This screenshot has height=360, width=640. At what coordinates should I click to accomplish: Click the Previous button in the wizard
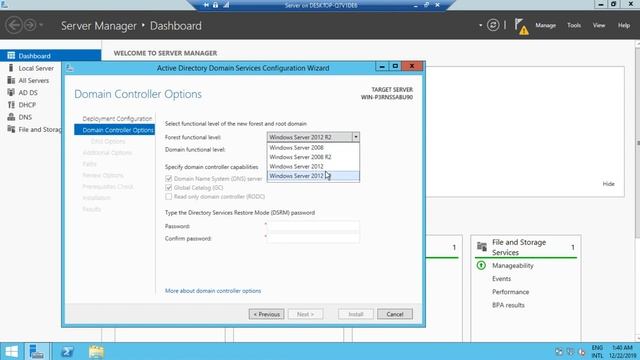pyautogui.click(x=267, y=314)
